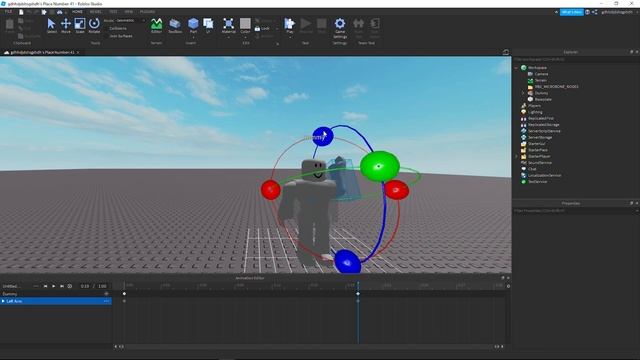Activate the Rotate tool
640x360 pixels.
click(x=94, y=26)
